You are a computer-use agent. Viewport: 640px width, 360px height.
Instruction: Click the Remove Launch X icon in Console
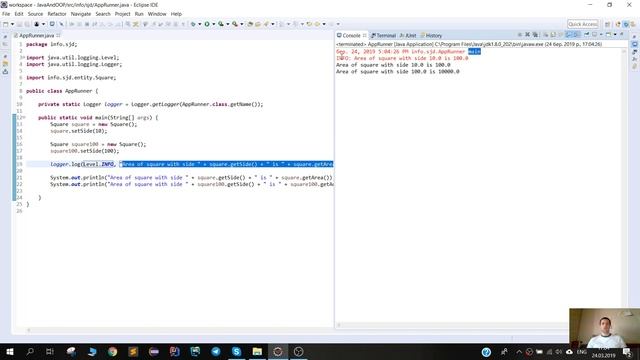(527, 34)
